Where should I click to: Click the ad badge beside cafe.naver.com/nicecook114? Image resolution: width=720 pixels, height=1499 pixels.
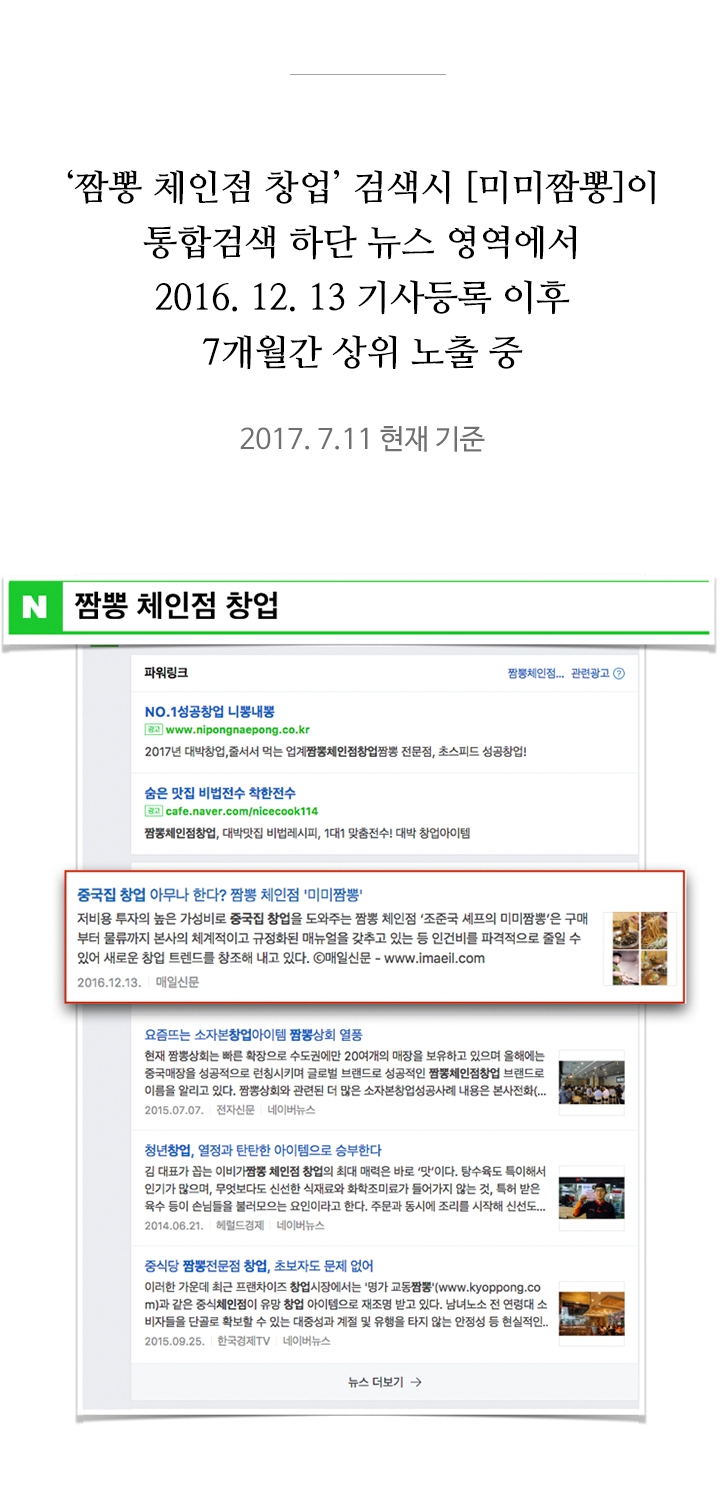(153, 811)
